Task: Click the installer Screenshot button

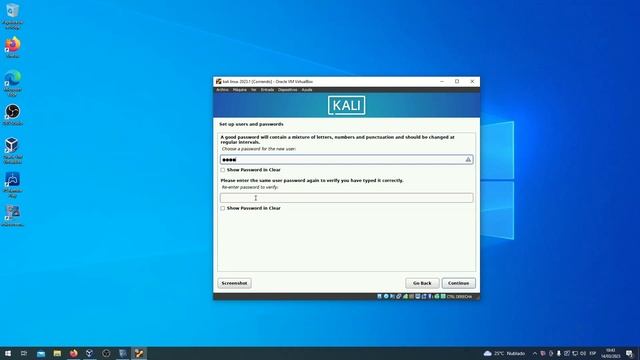Action: [234, 283]
